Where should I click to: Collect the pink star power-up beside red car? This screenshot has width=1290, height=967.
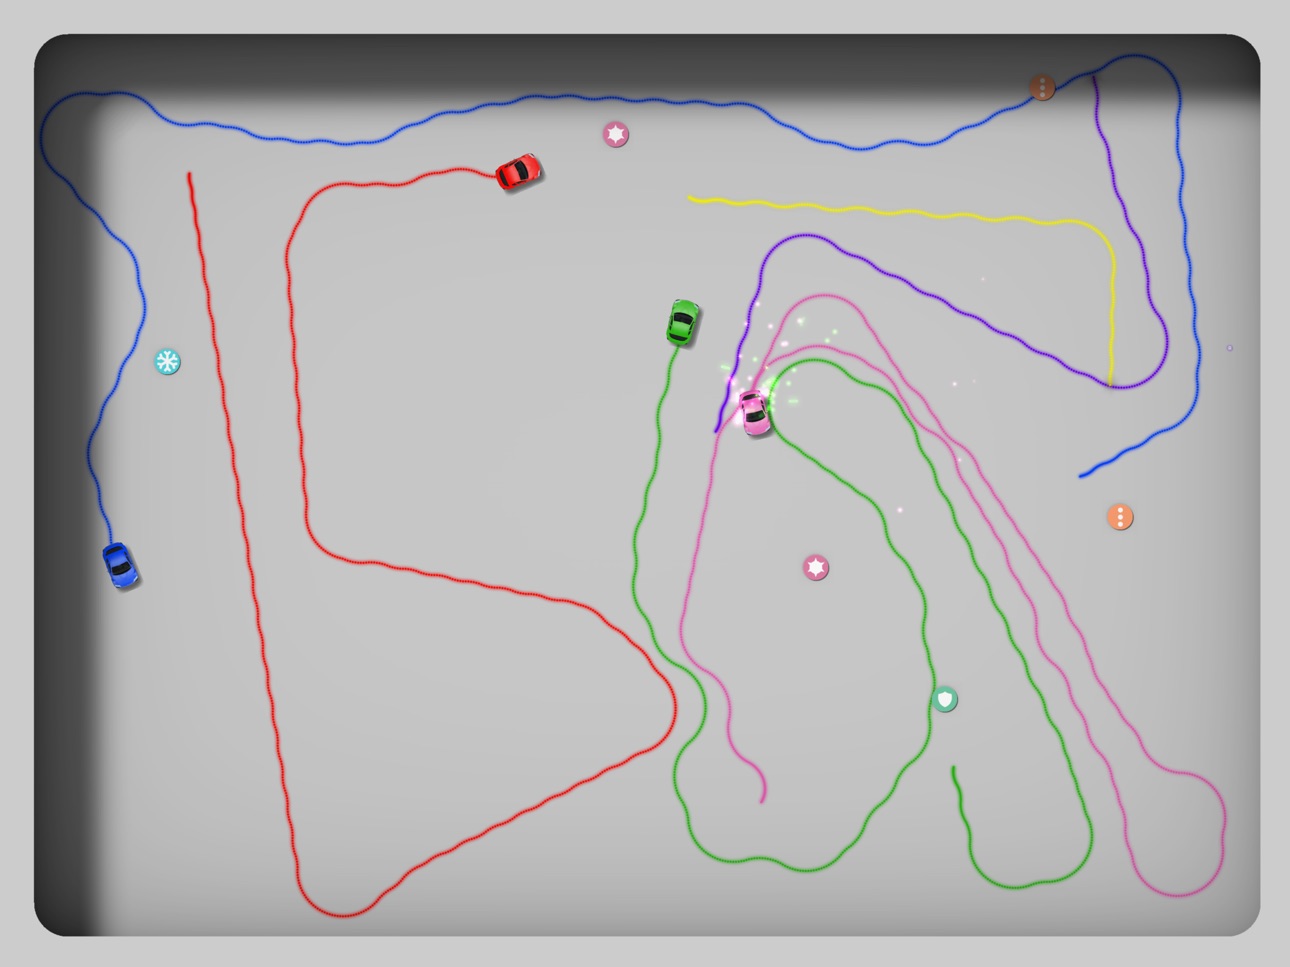coord(616,134)
